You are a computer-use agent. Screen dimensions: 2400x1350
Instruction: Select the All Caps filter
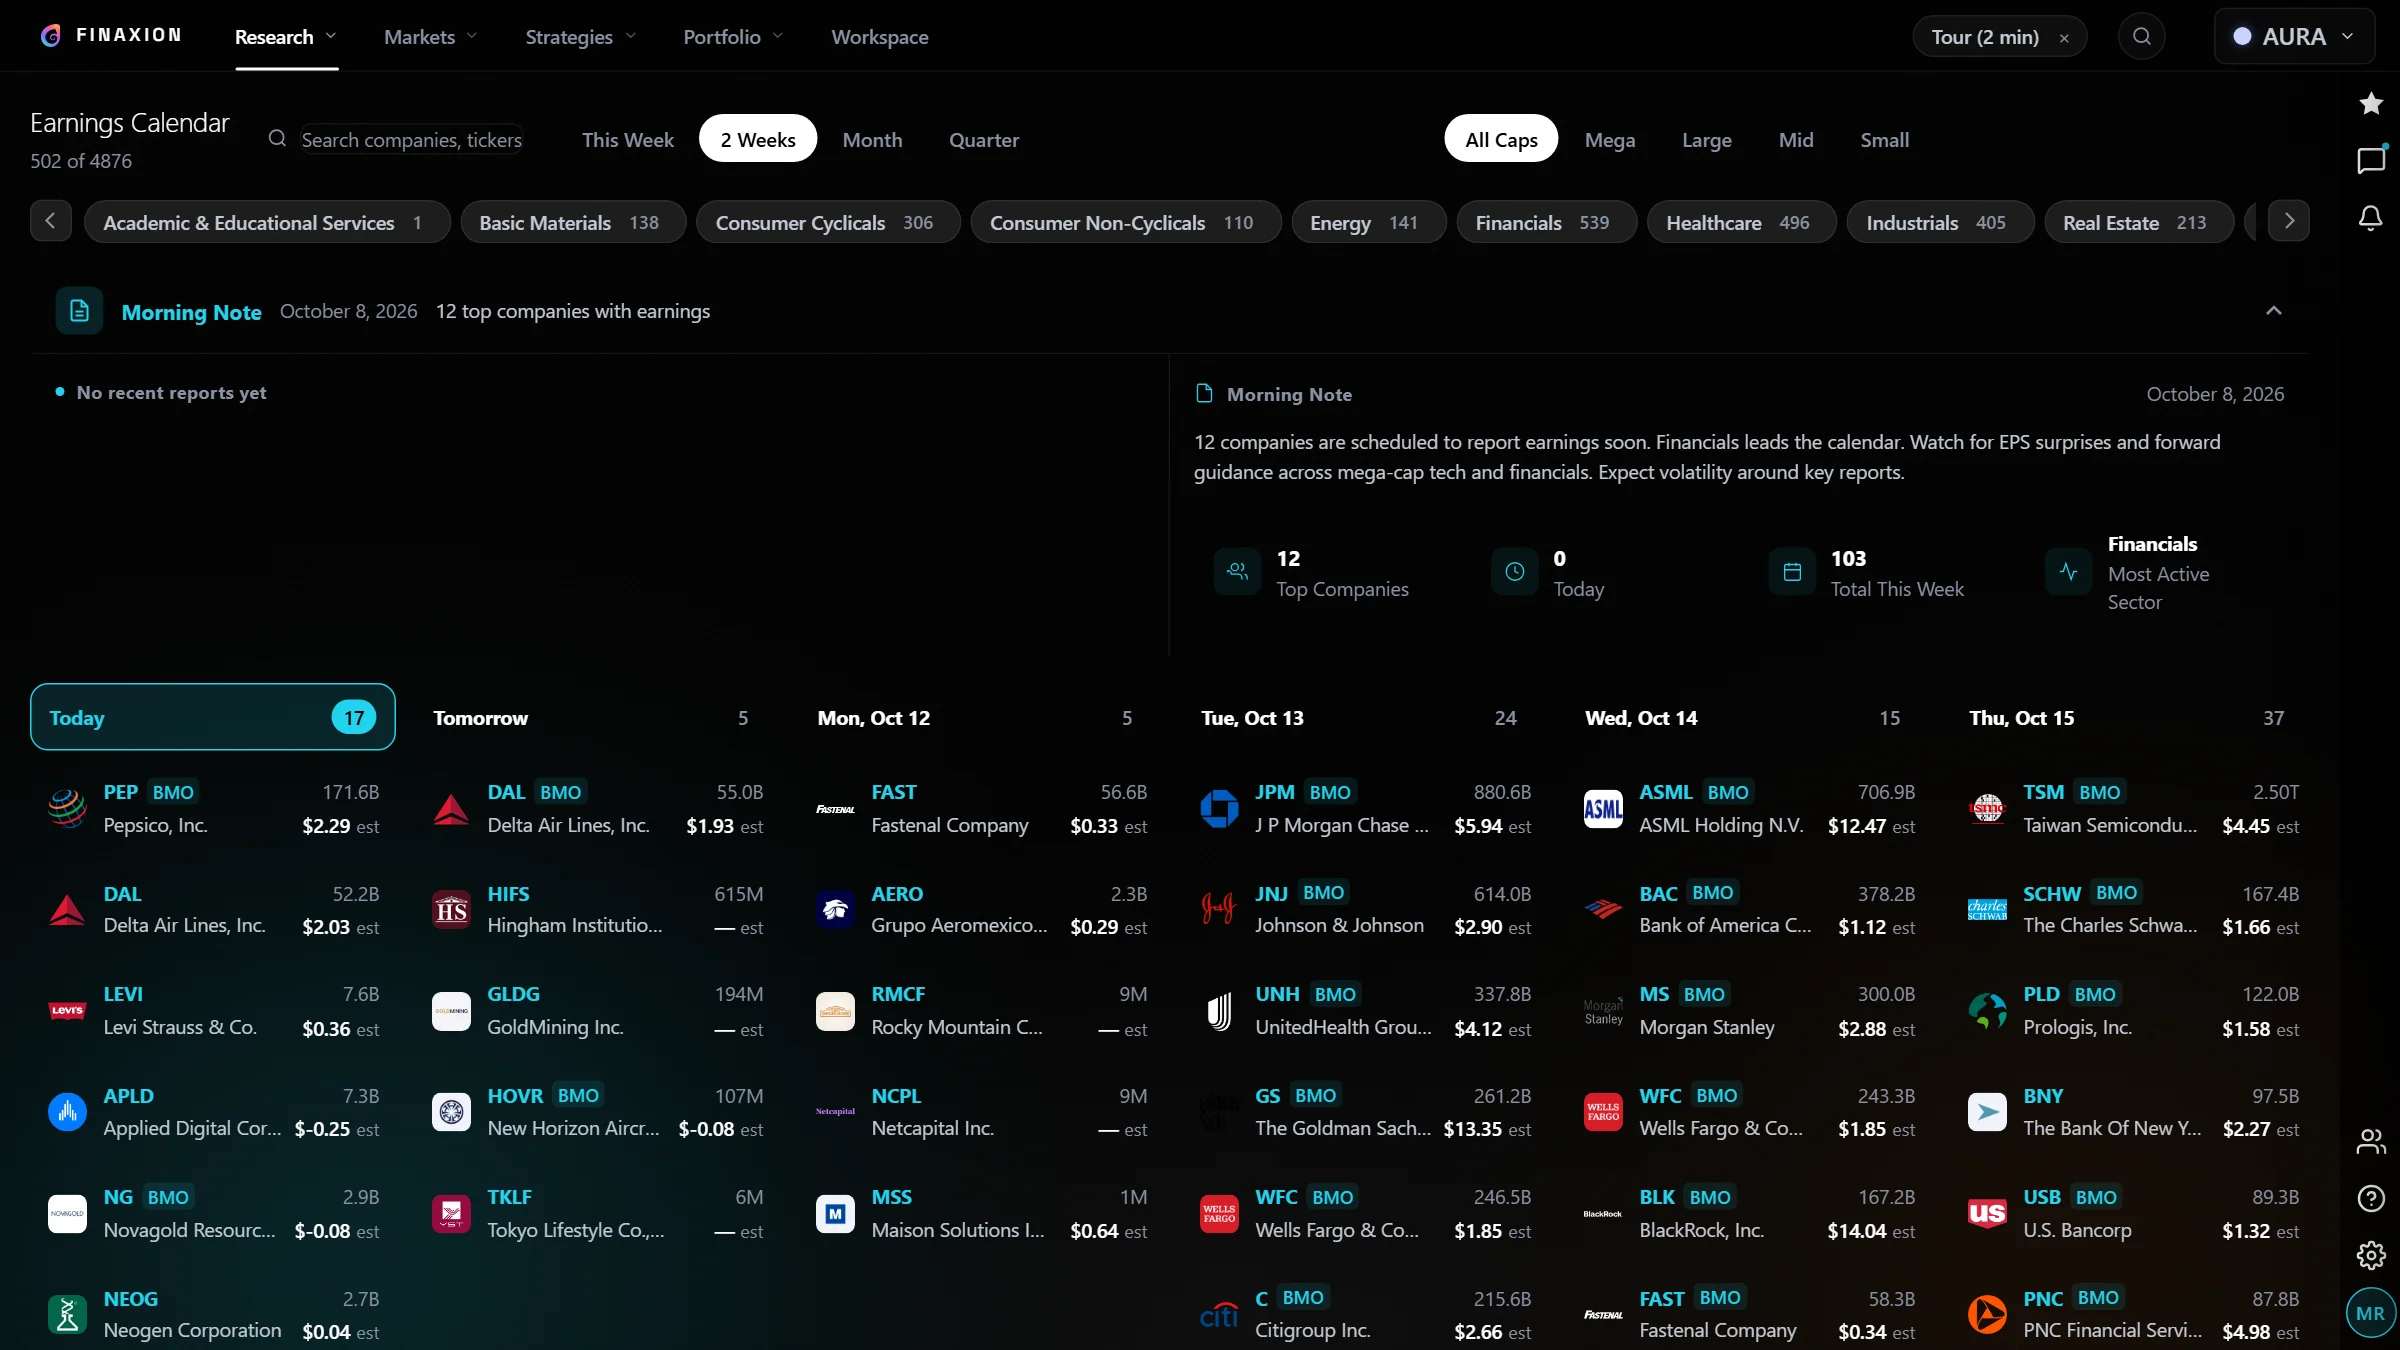1501,140
